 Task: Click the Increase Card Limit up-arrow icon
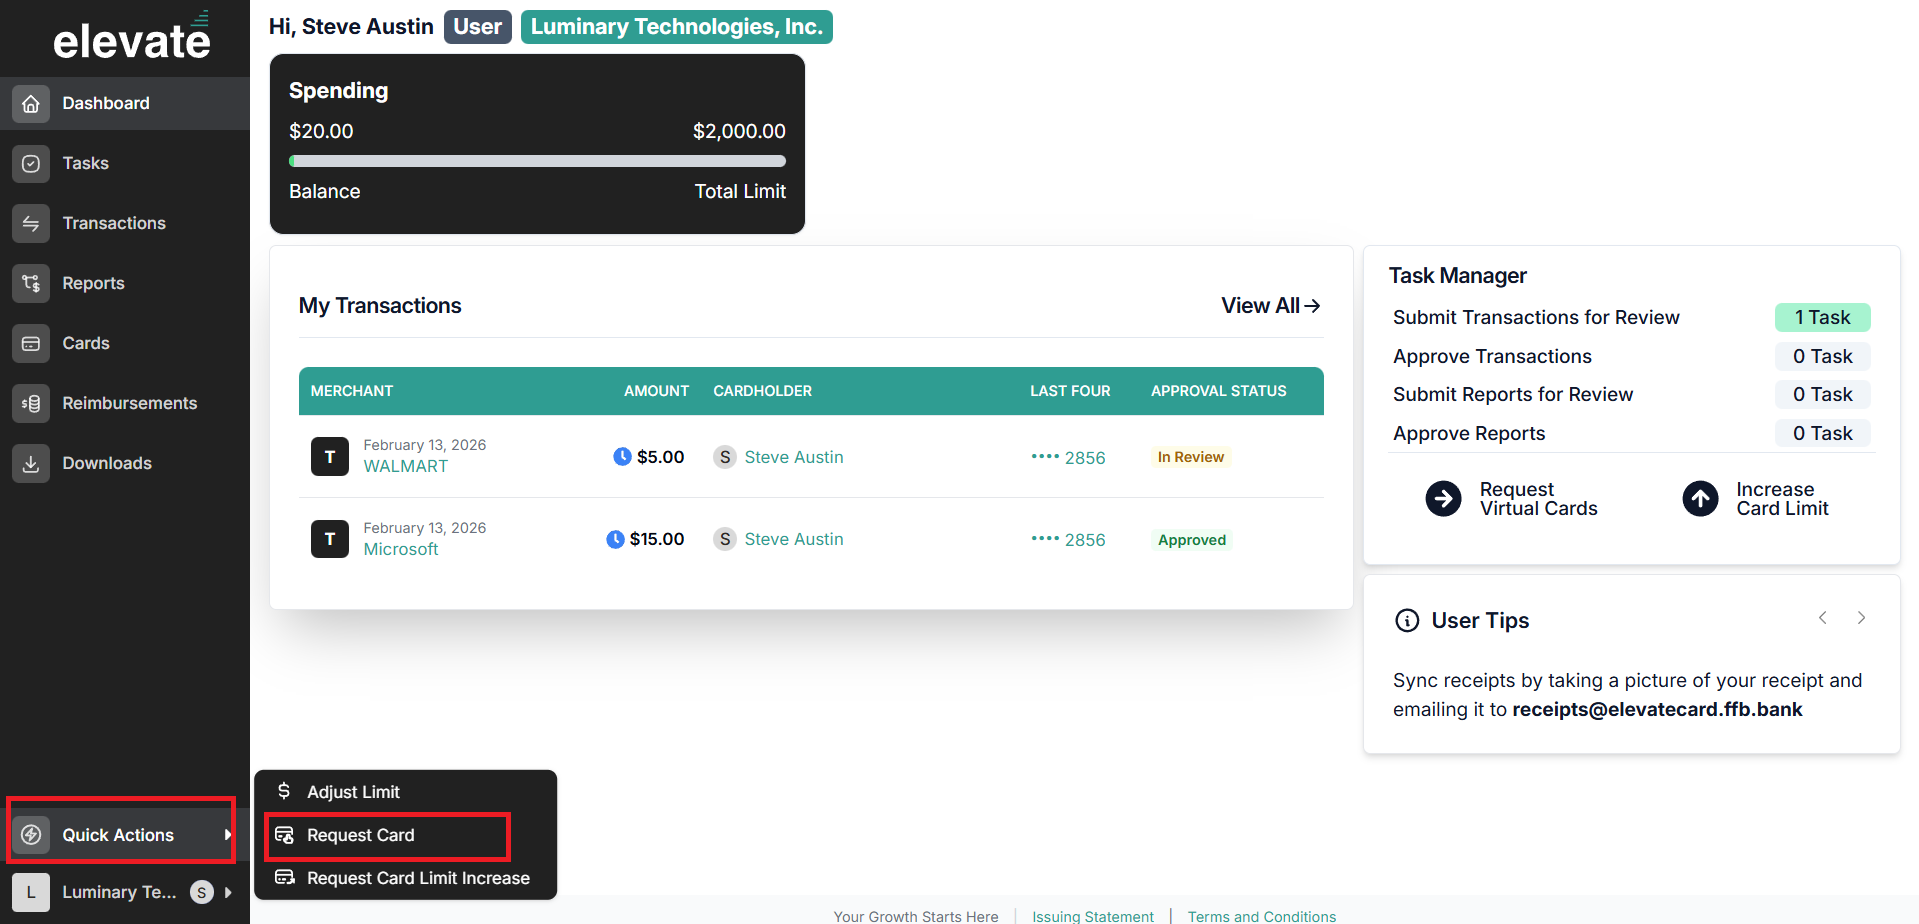pos(1700,498)
